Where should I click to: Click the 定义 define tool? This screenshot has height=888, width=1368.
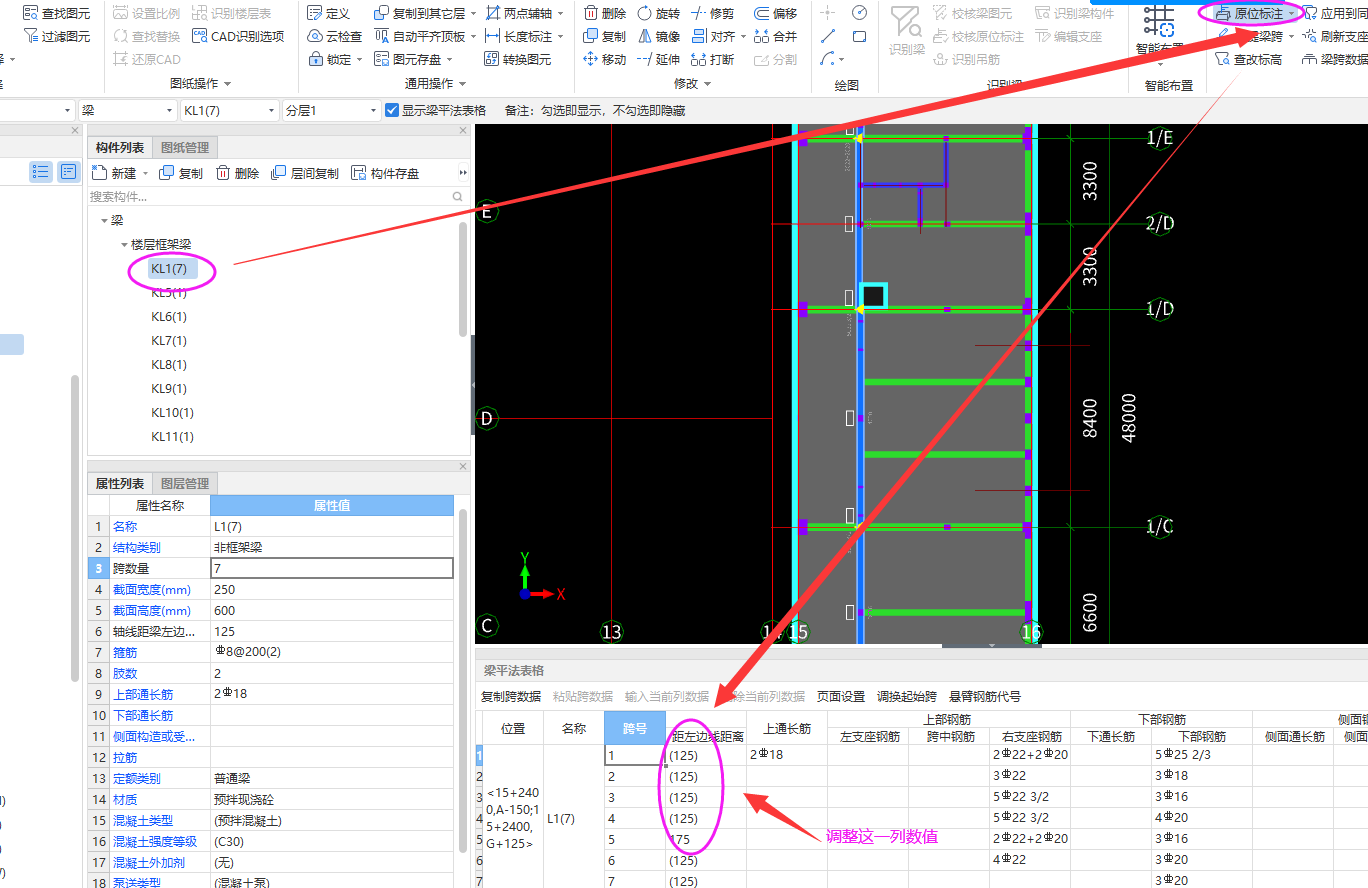pos(328,13)
